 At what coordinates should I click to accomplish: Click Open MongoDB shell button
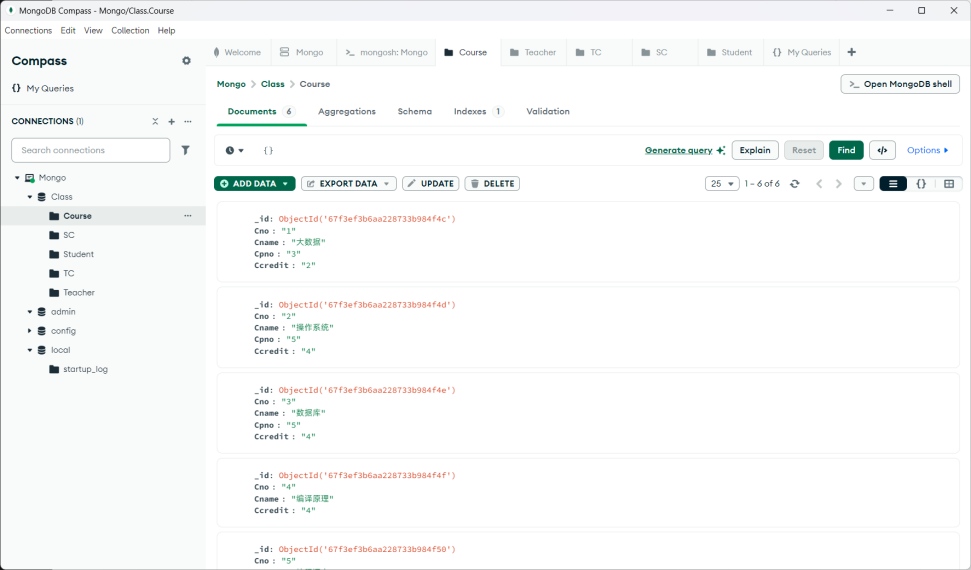[900, 84]
